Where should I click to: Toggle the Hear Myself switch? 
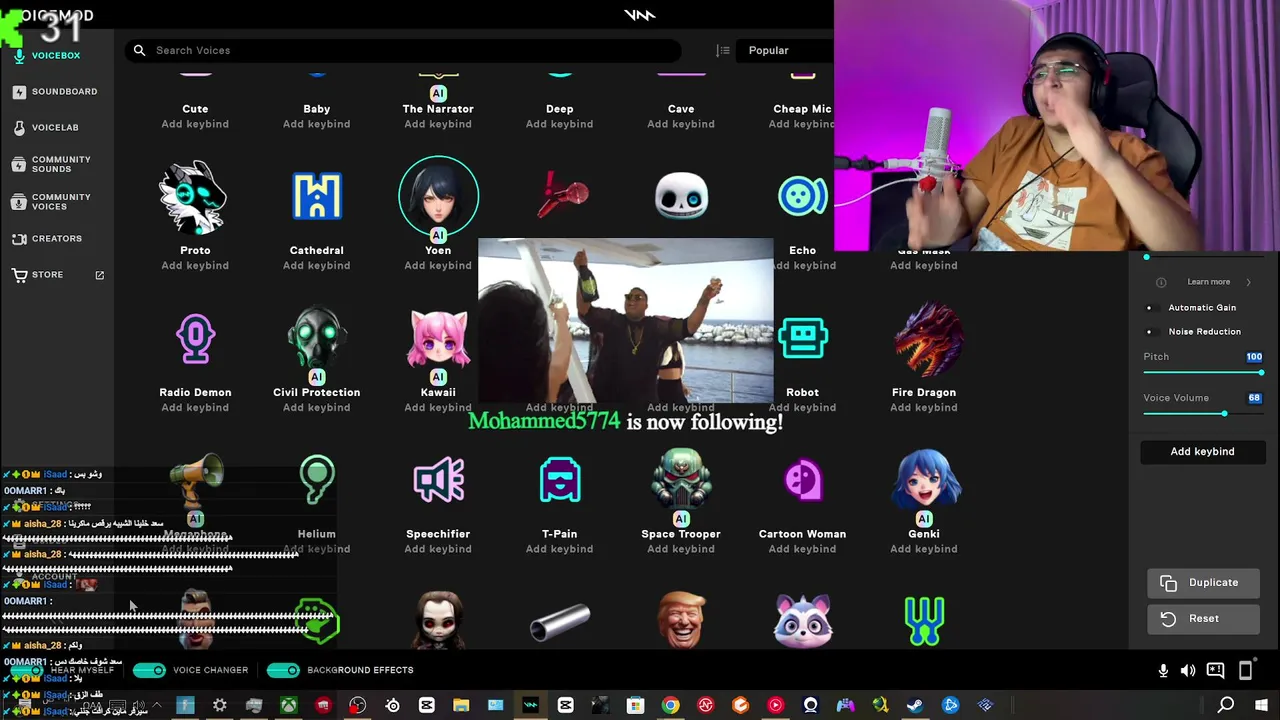click(x=28, y=670)
